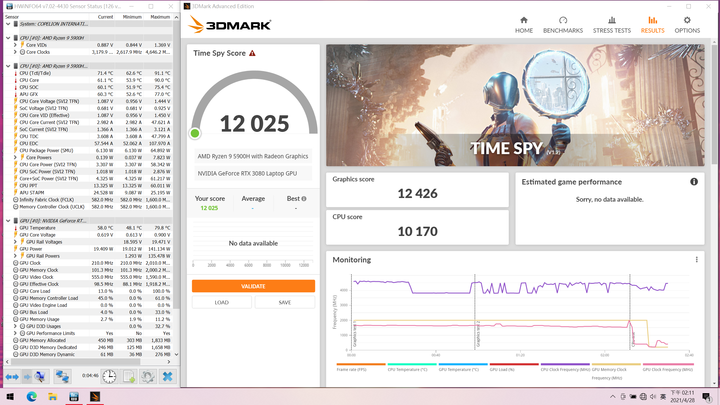Click the Graphics score value 12 426
The height and width of the screenshot is (405, 720).
417,194
